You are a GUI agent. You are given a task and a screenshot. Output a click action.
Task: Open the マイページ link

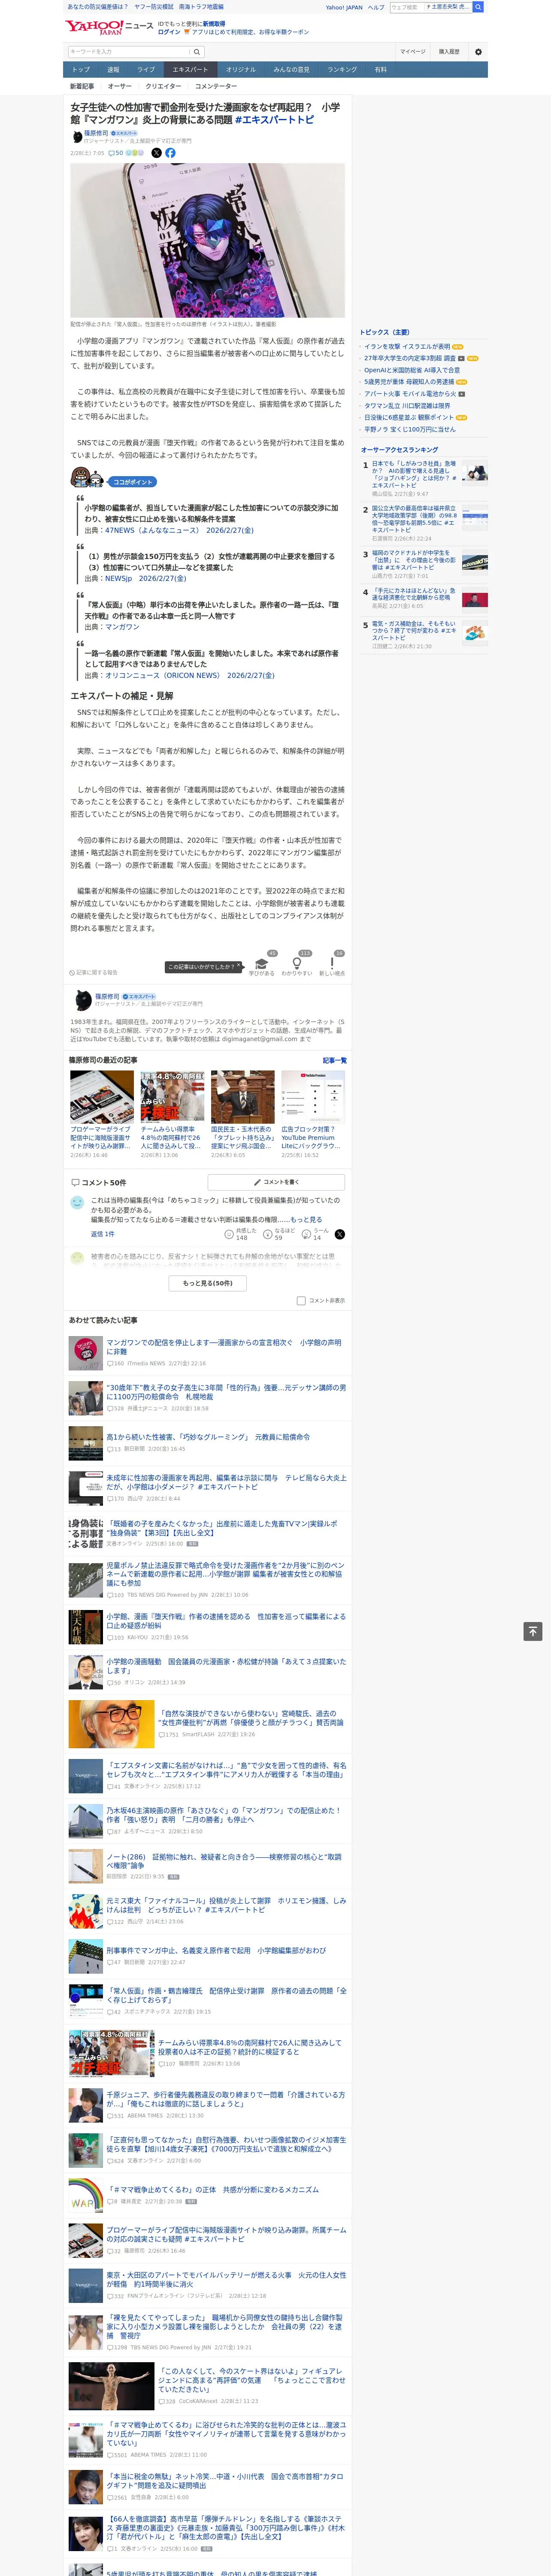pos(413,52)
